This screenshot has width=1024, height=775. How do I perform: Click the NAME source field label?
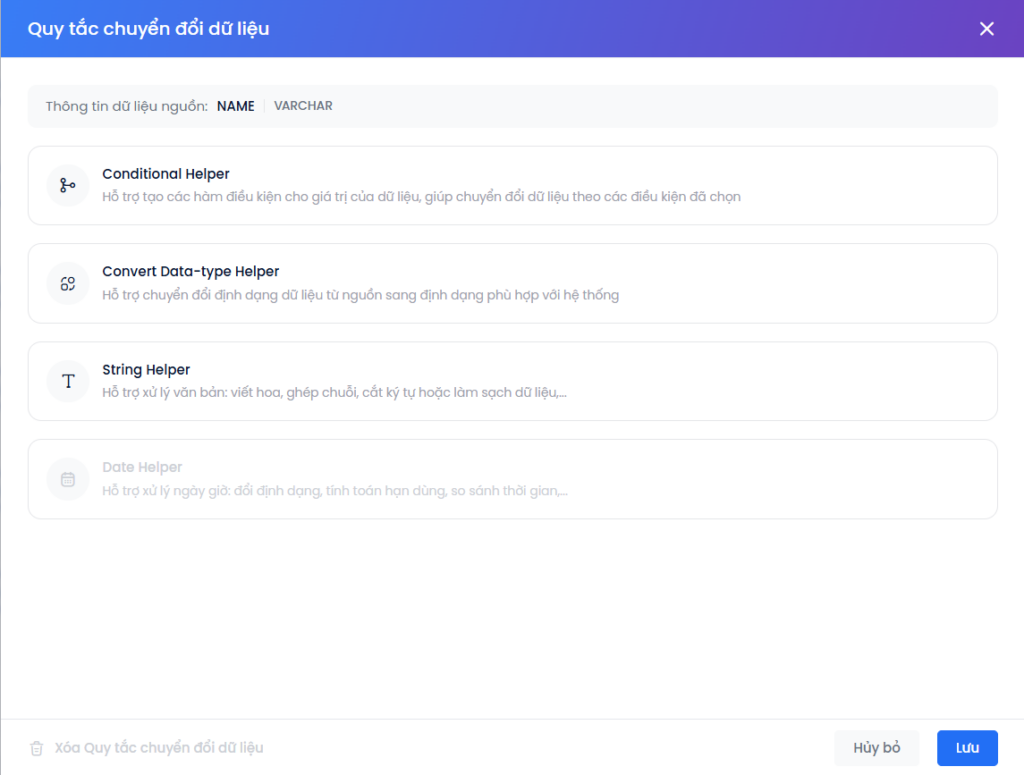coord(236,106)
